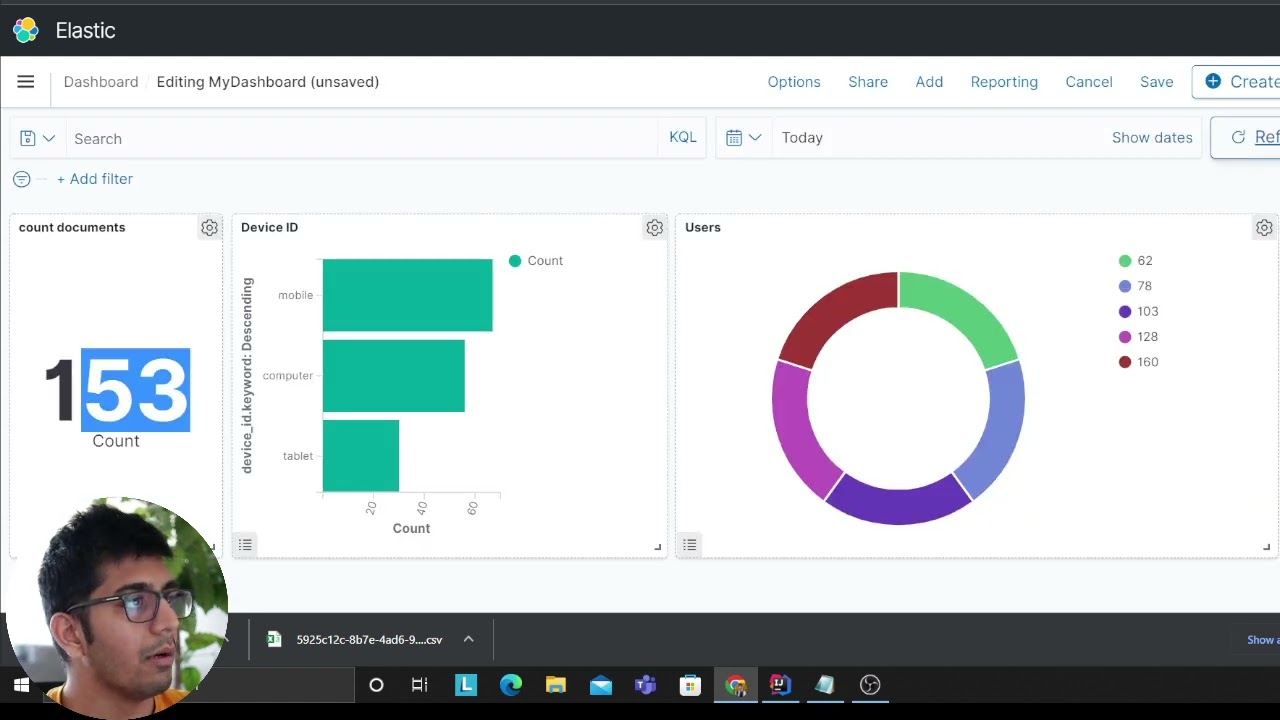1280x720 pixels.
Task: Open count documents panel gear options
Action: [x=209, y=228]
